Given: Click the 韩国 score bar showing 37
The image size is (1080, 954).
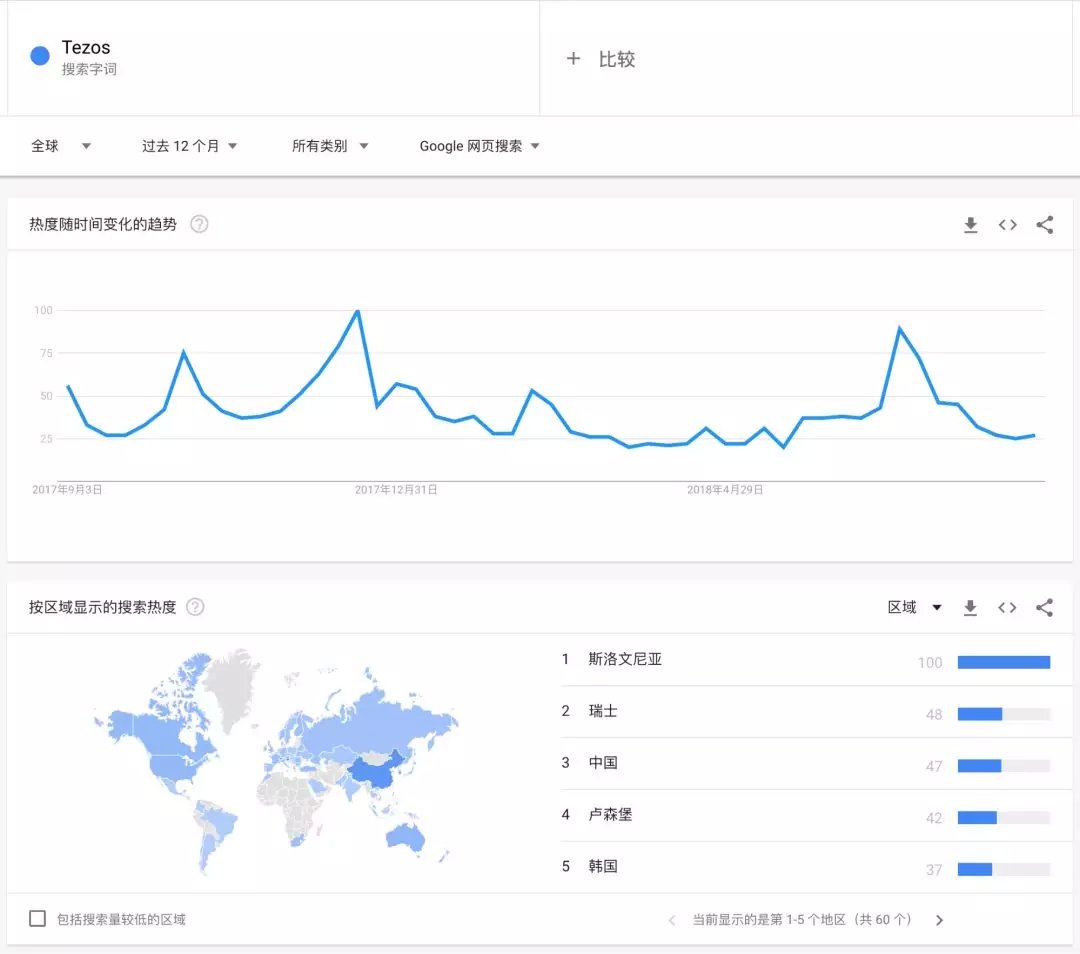Looking at the screenshot, I should tap(1004, 869).
